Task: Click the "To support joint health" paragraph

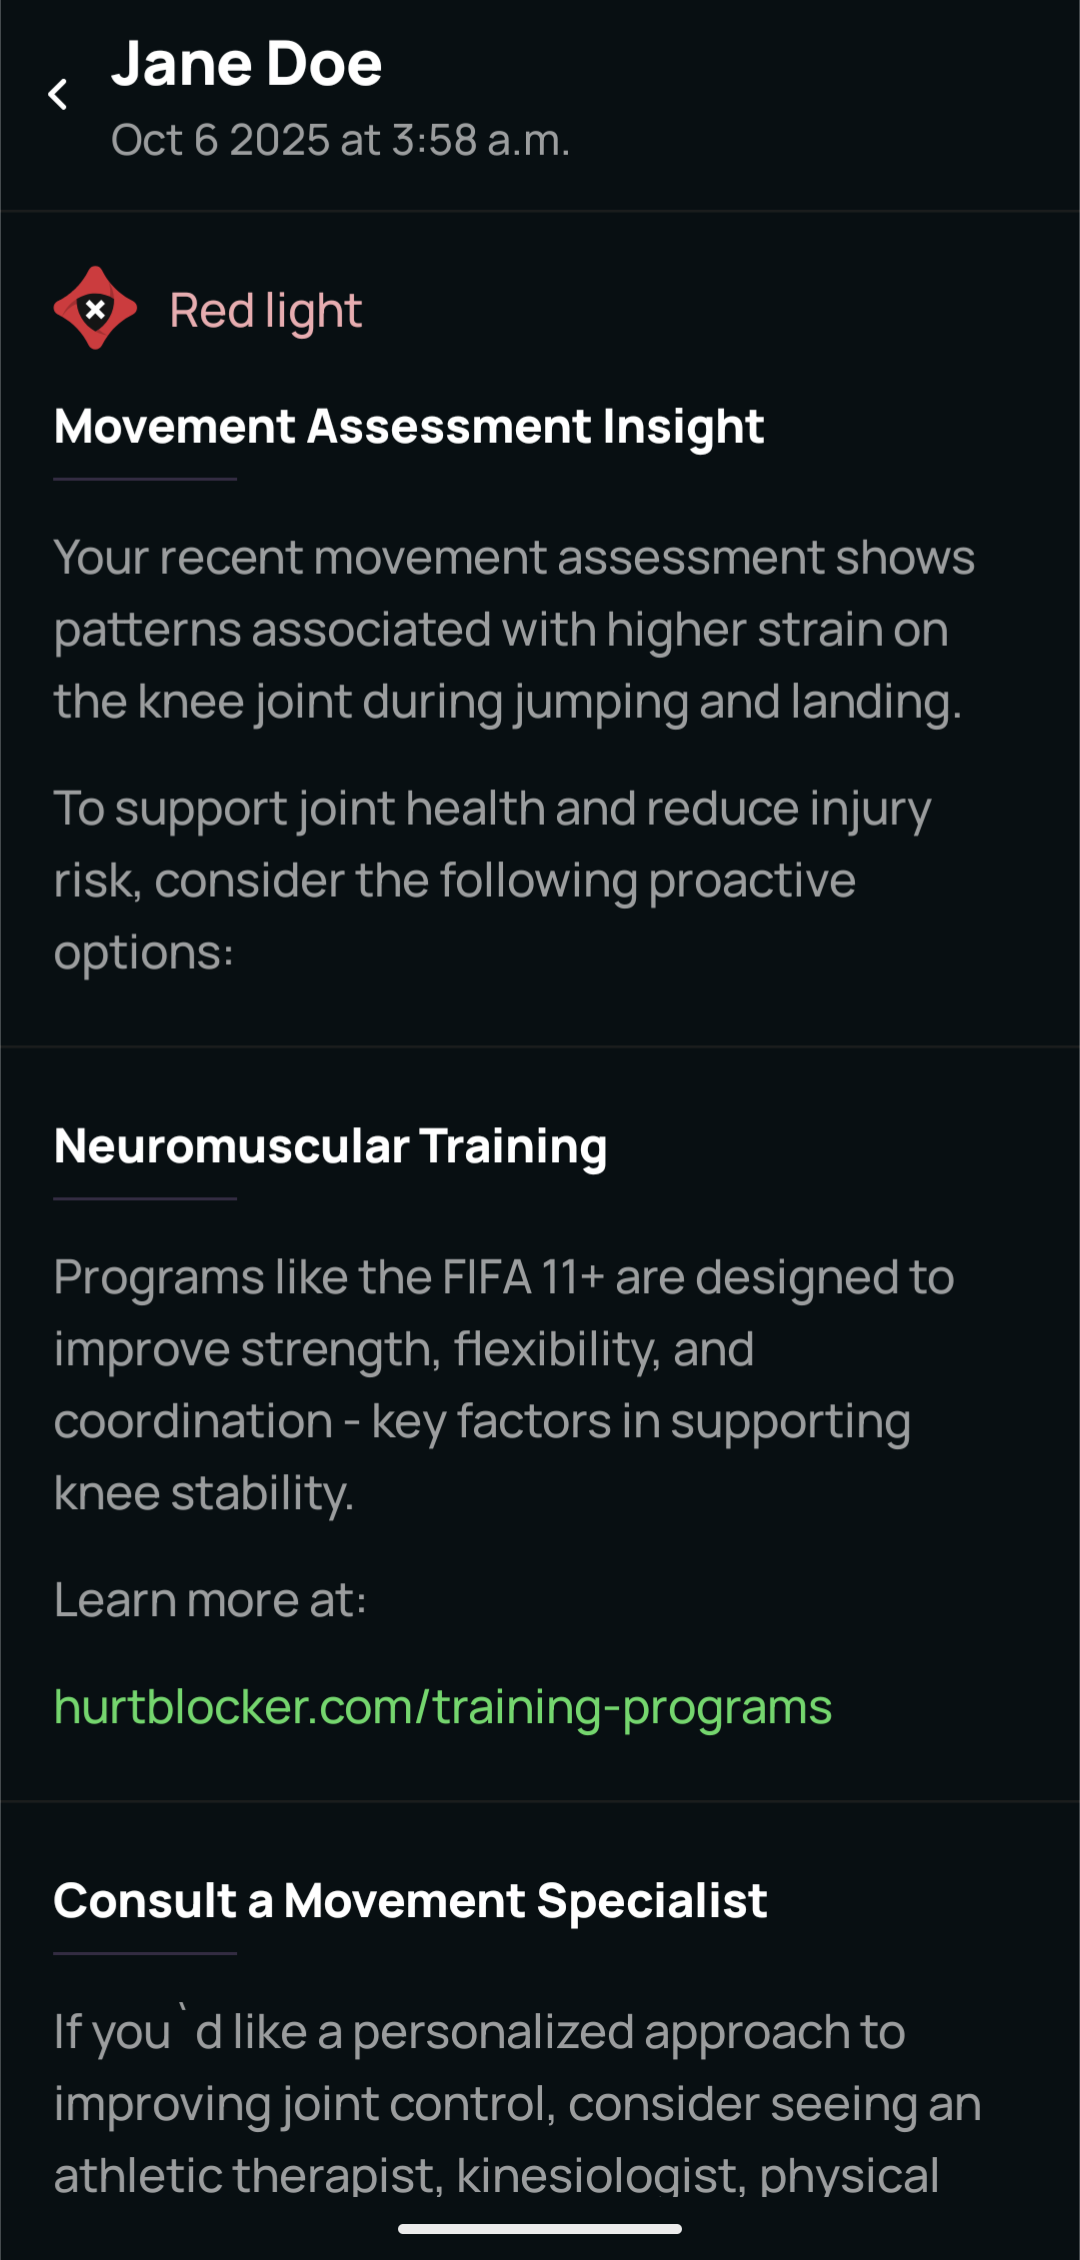Action: [x=492, y=880]
